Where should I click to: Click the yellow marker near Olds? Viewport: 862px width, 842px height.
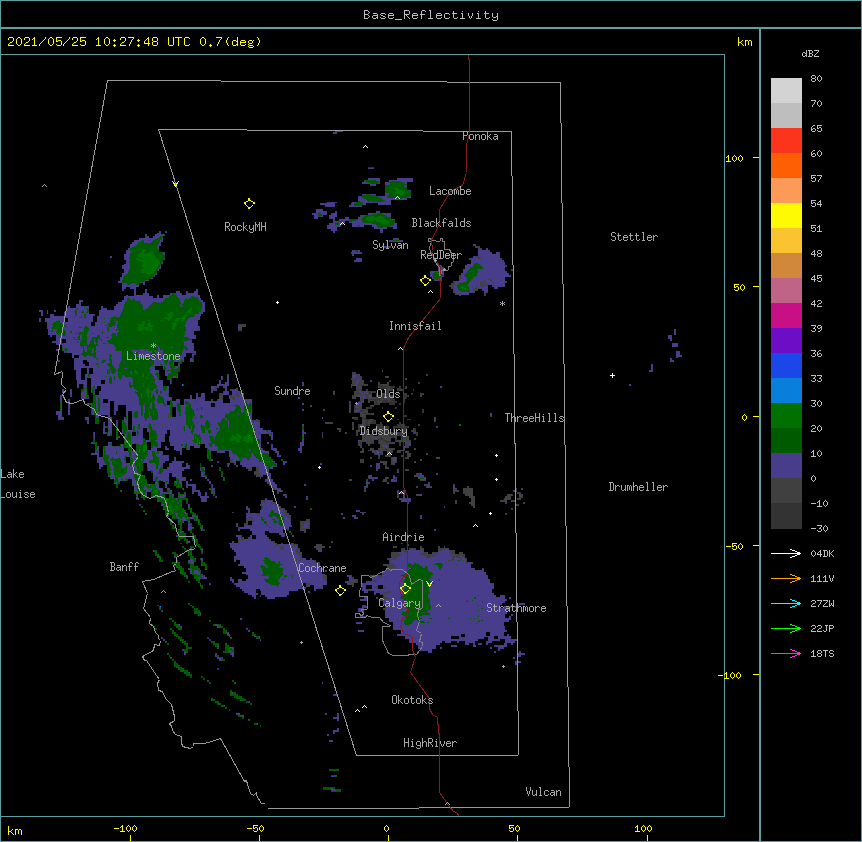pos(388,417)
